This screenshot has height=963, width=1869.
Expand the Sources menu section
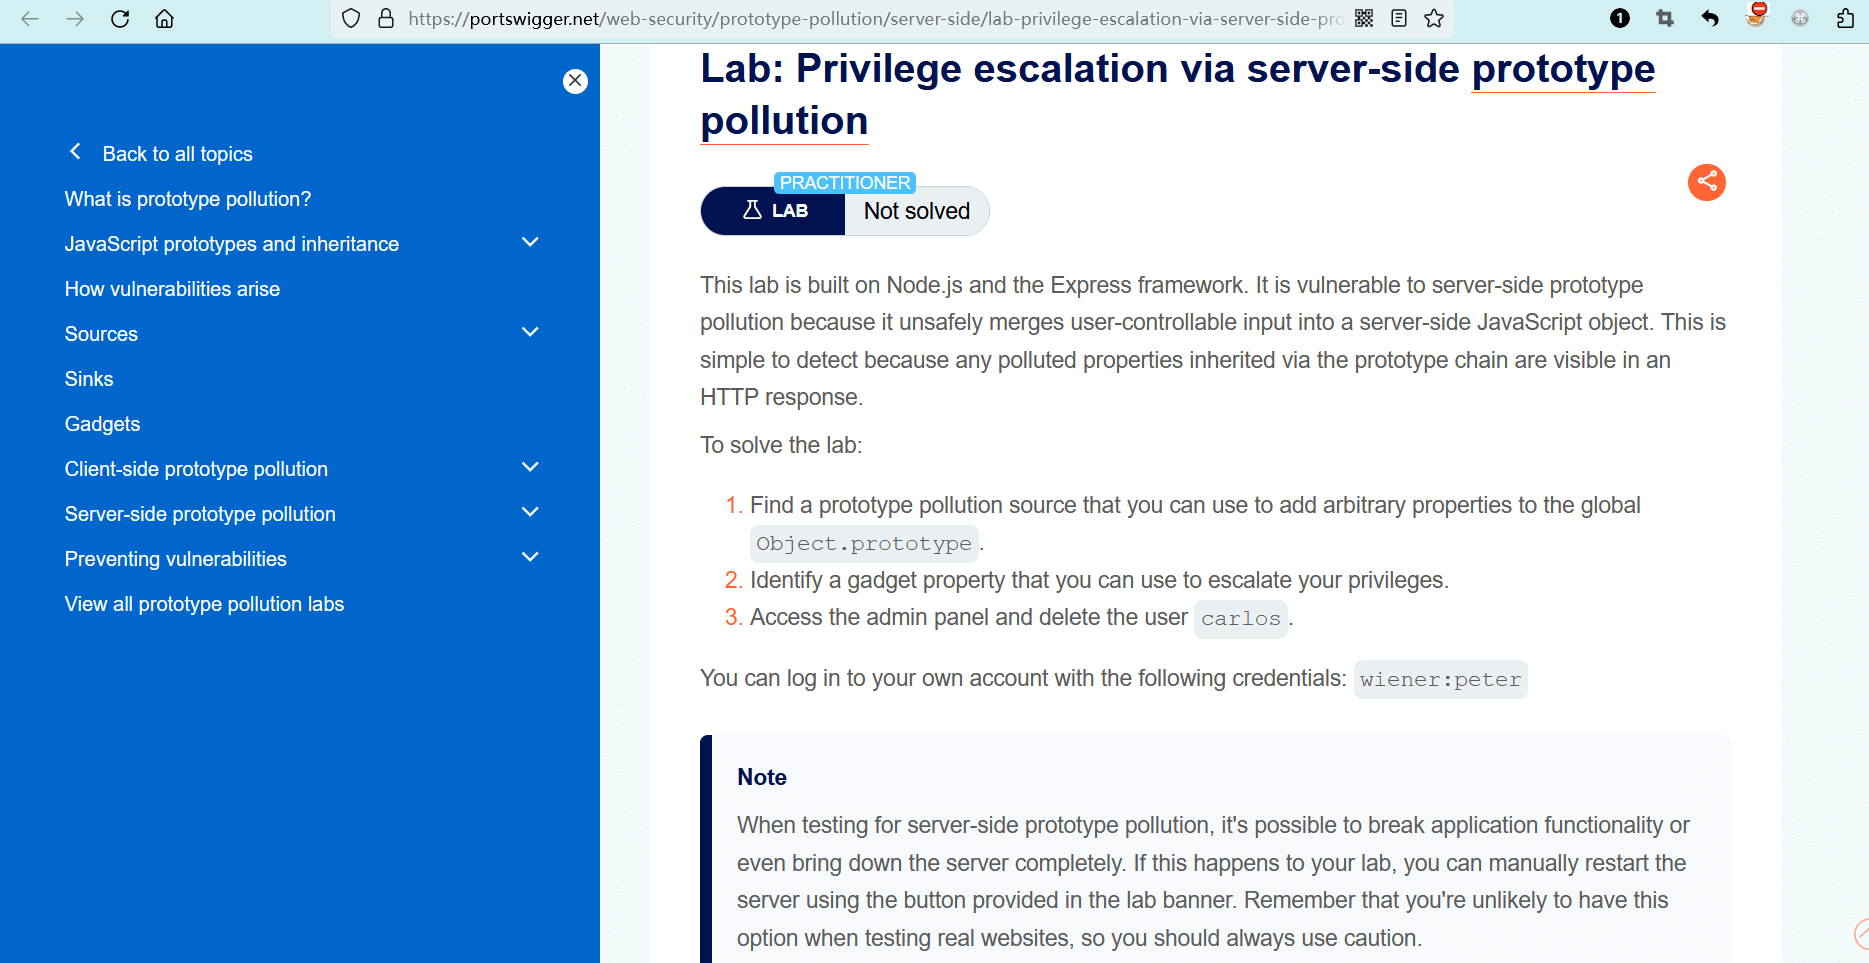pyautogui.click(x=530, y=333)
